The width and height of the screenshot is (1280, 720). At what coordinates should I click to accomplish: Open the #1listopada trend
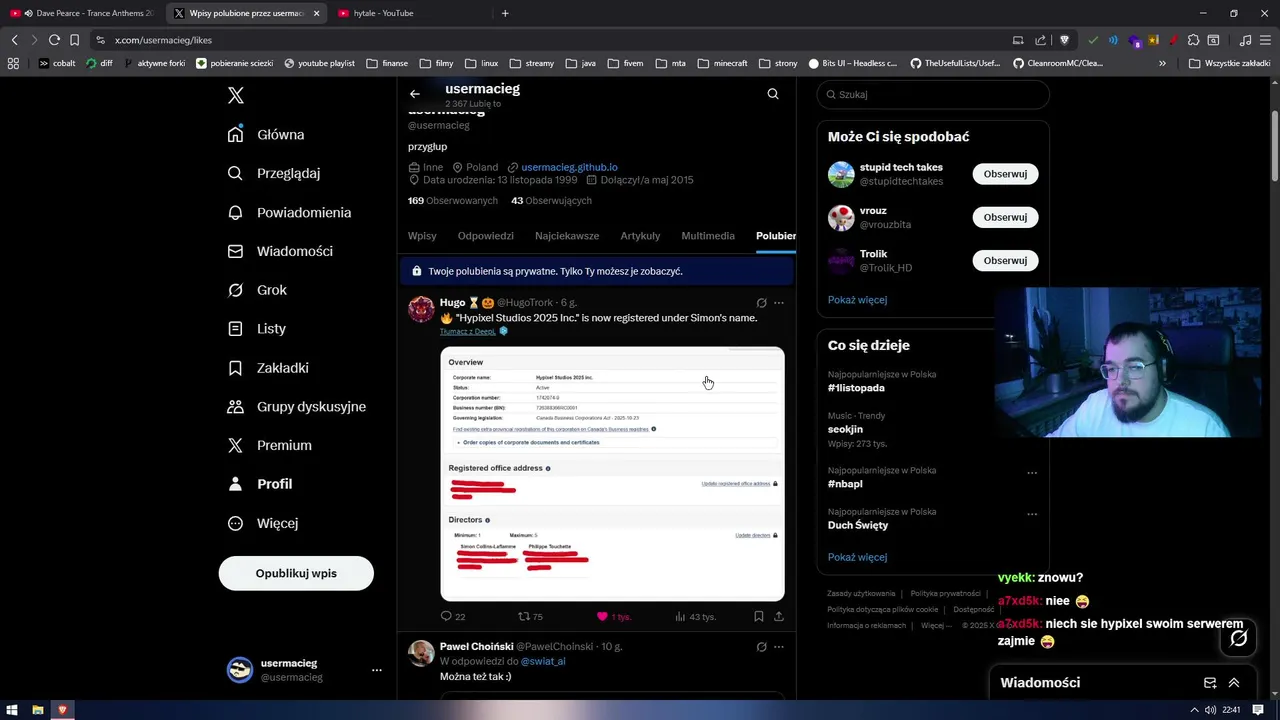(856, 388)
